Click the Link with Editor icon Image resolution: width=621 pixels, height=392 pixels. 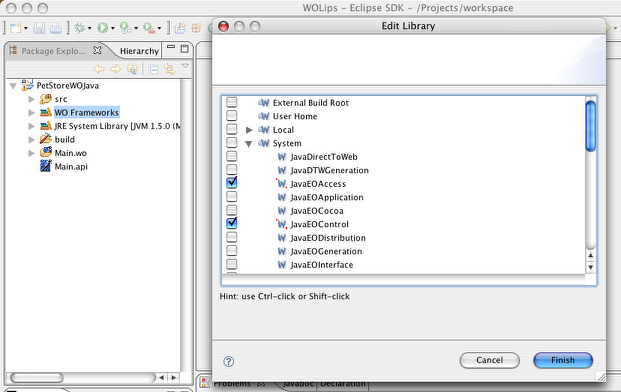coord(170,69)
